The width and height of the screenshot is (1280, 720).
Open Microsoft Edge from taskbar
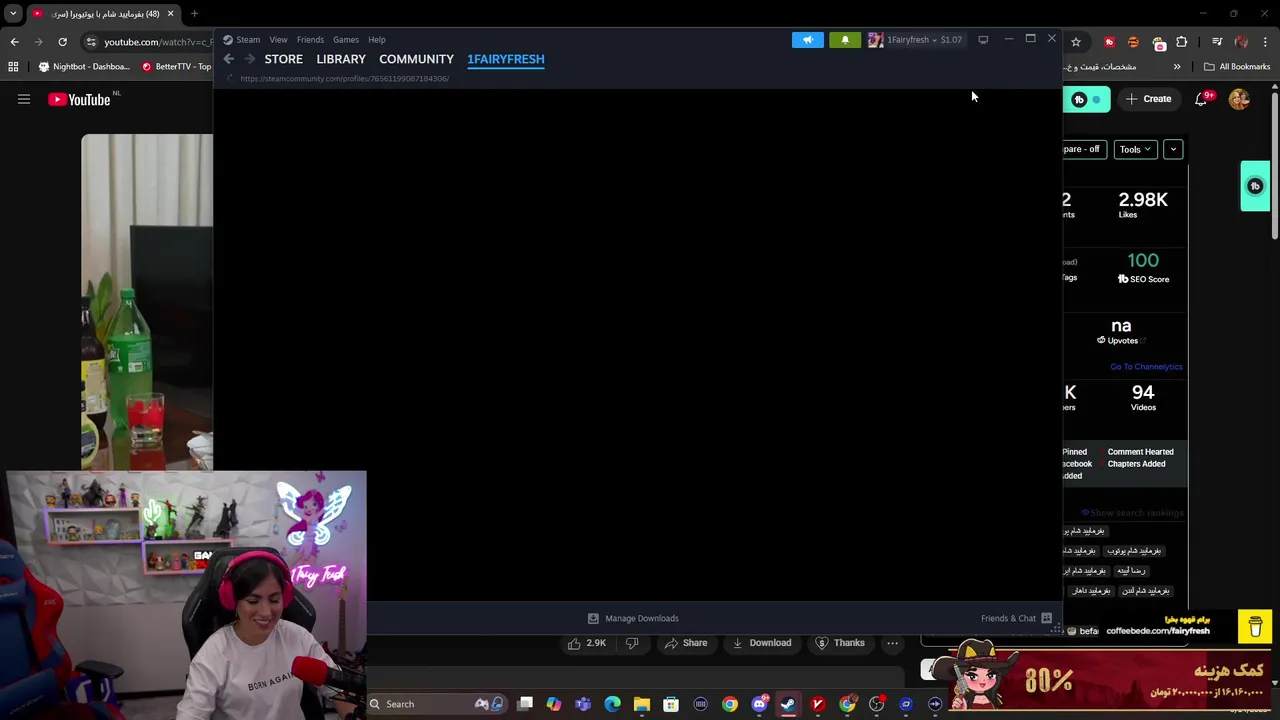click(613, 704)
